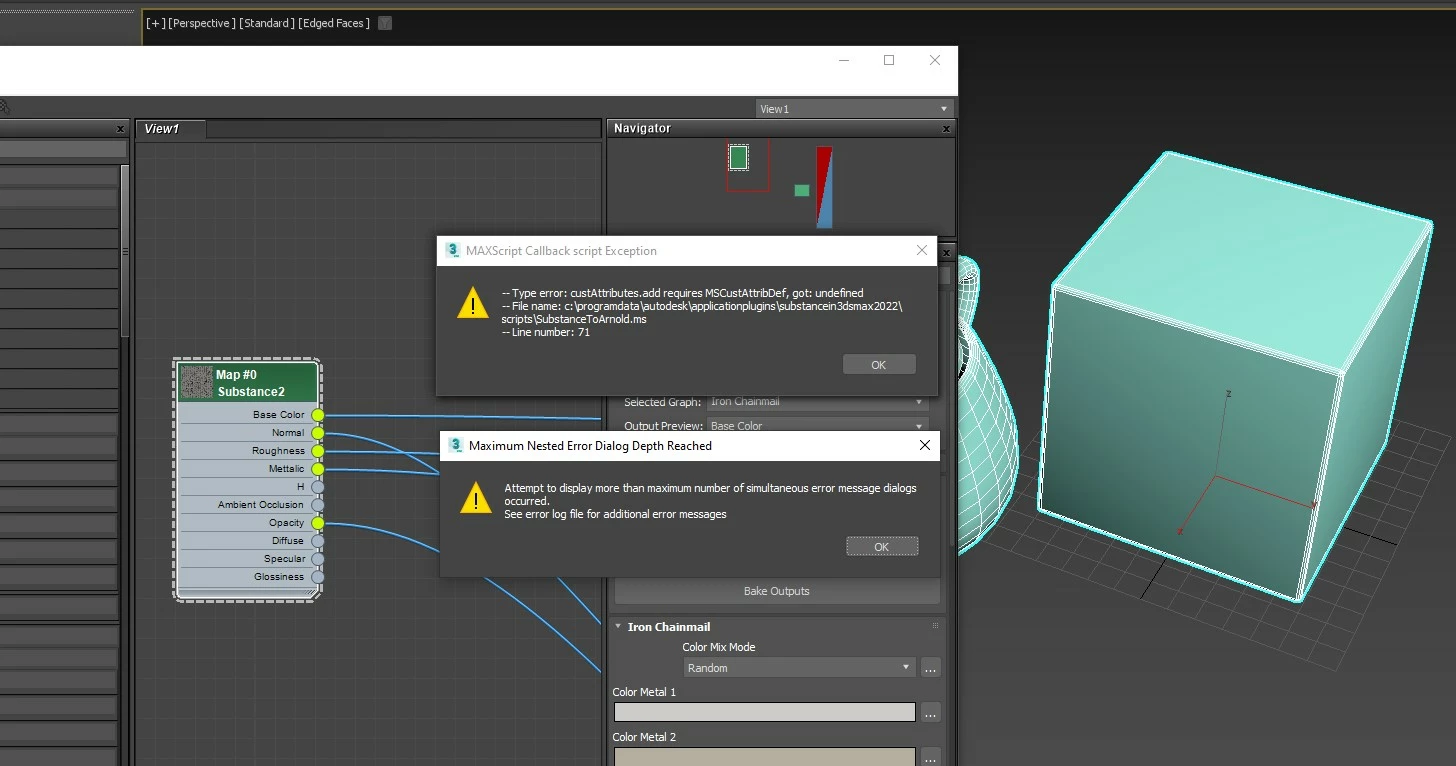Click the Ambient Occlusion output socket

tap(317, 505)
